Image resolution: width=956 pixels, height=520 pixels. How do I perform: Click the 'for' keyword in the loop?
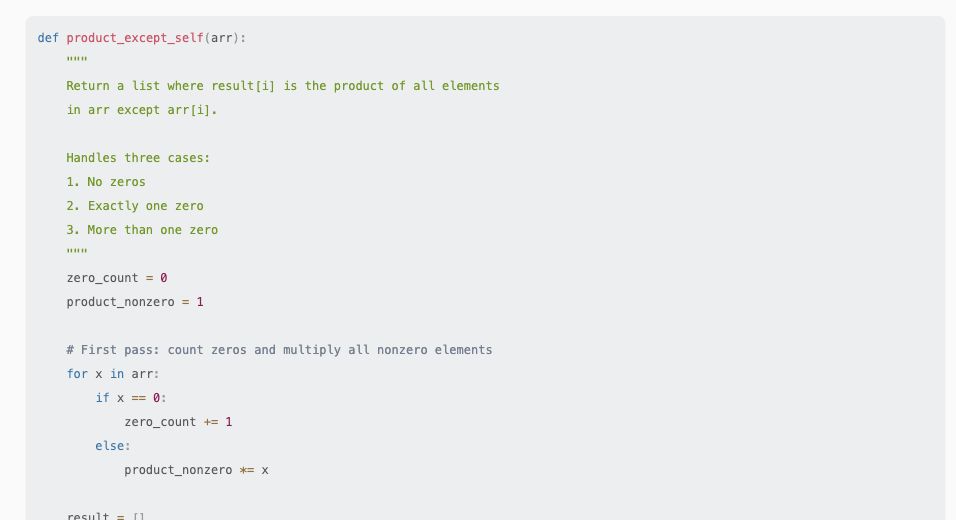pyautogui.click(x=77, y=374)
